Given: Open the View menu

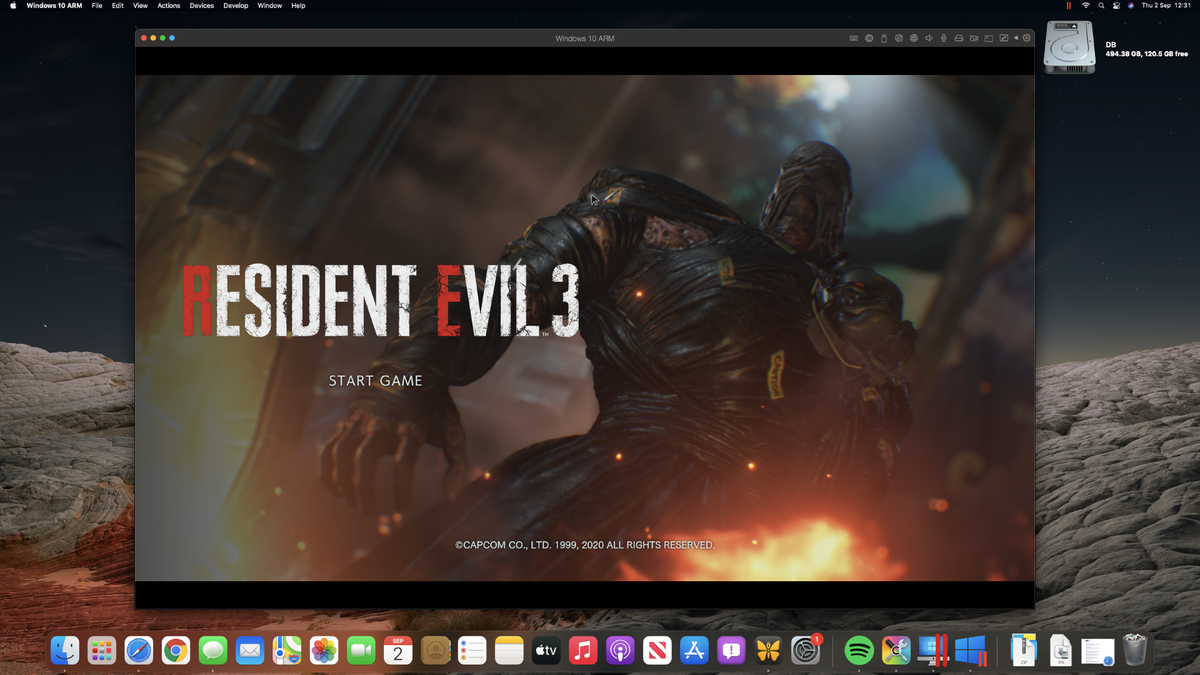Looking at the screenshot, I should click(x=140, y=5).
